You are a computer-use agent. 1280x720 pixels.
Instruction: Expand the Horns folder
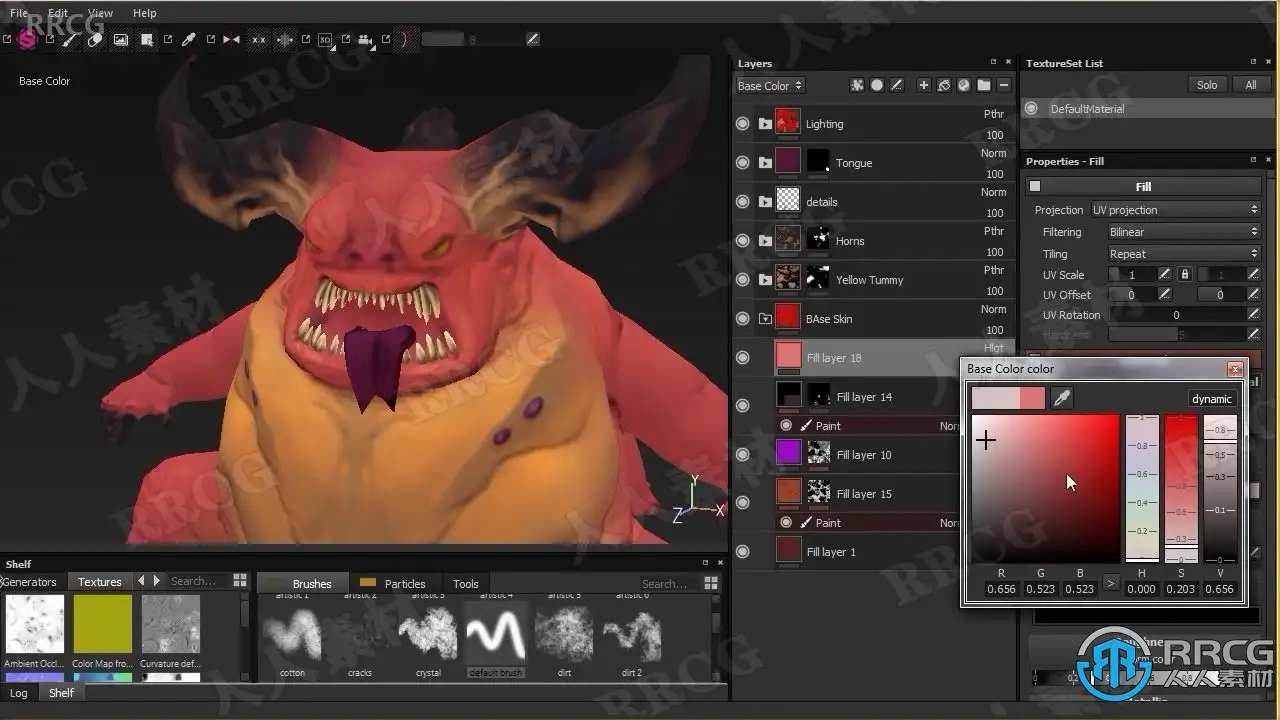765,241
